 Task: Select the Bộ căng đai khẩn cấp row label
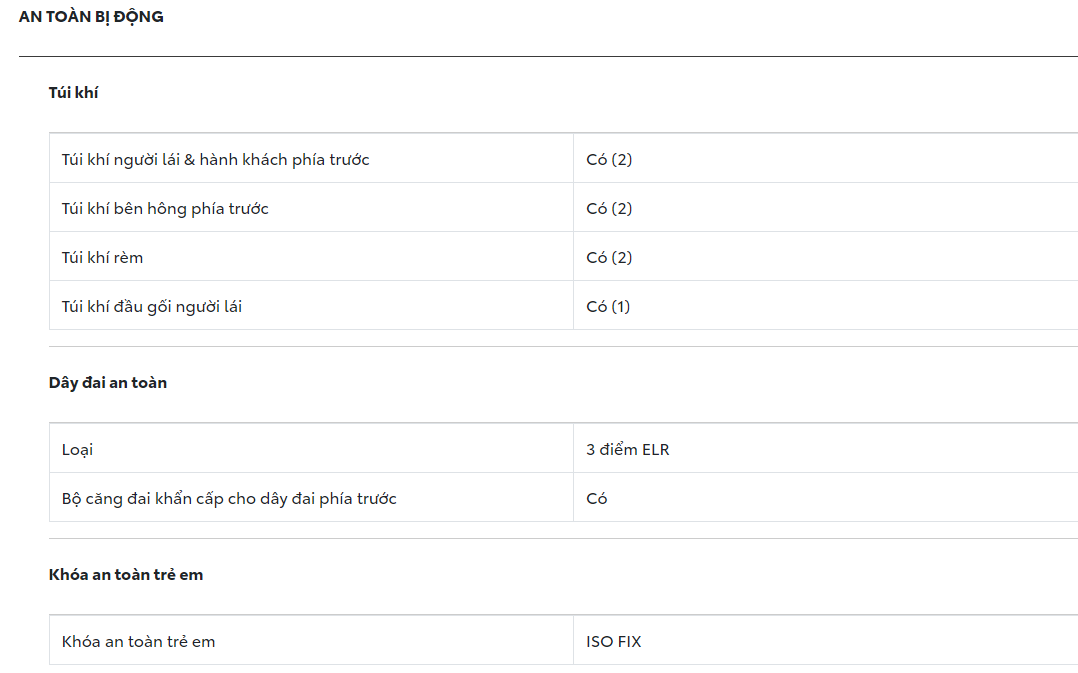point(229,499)
